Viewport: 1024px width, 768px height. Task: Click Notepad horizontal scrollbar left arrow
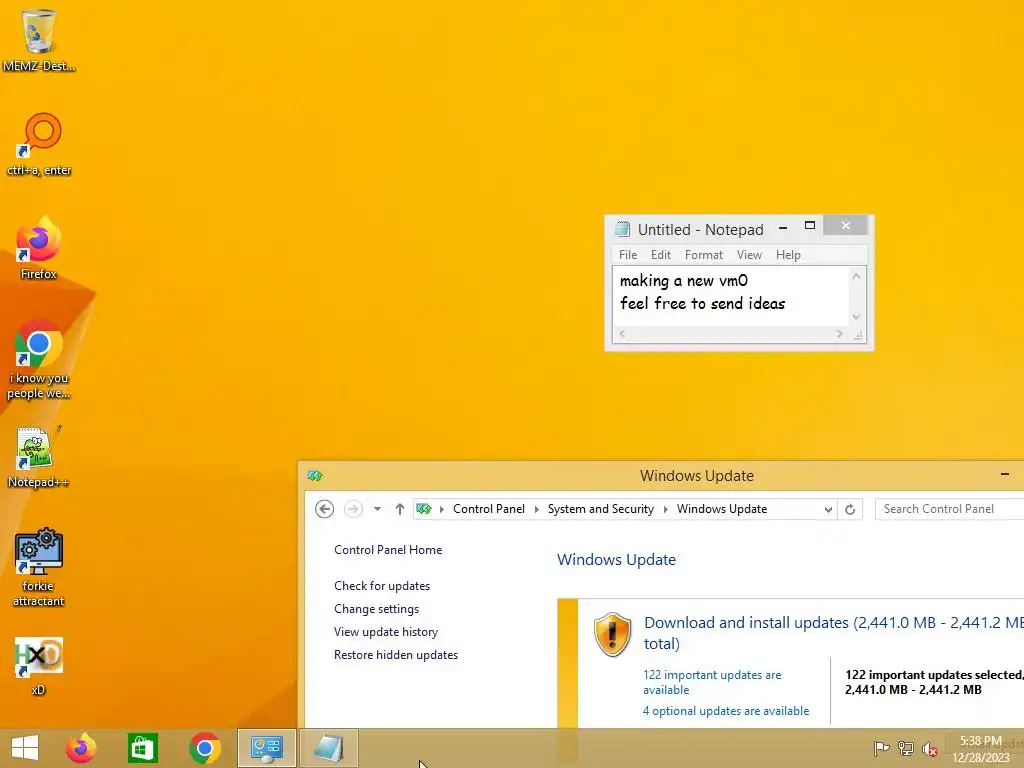[622, 334]
